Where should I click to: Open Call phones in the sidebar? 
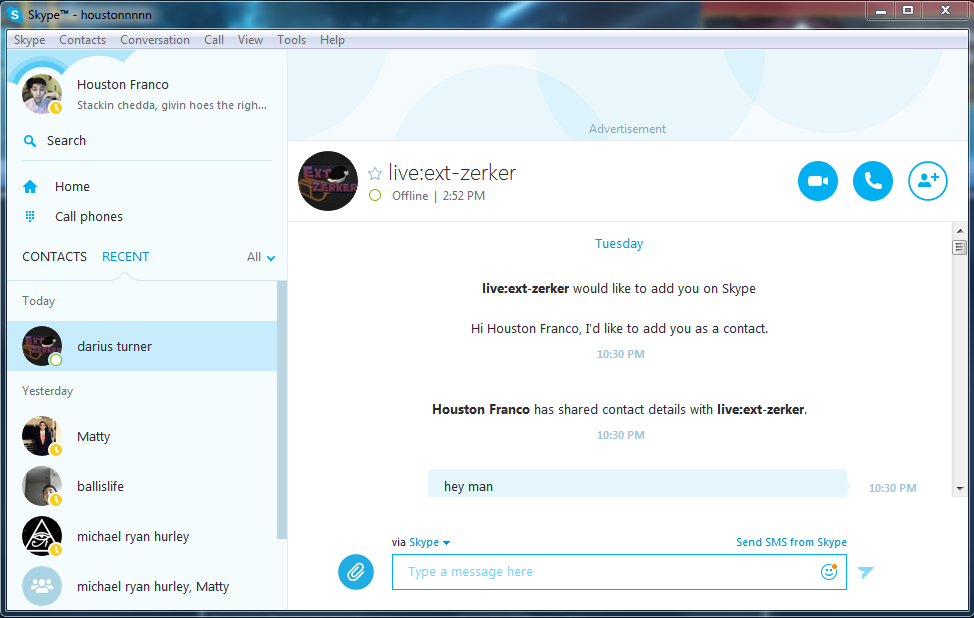(x=89, y=216)
